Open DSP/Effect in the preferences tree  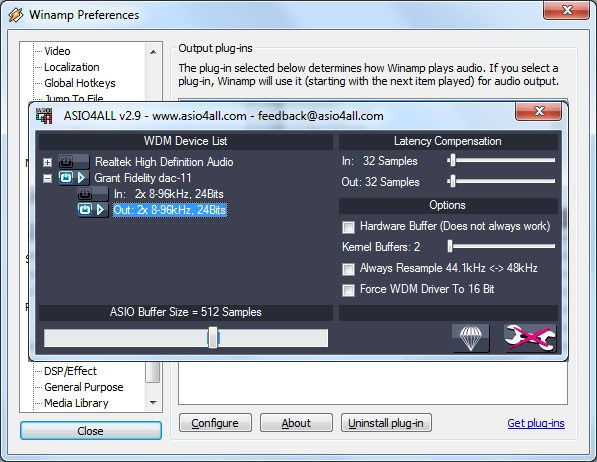pos(70,371)
